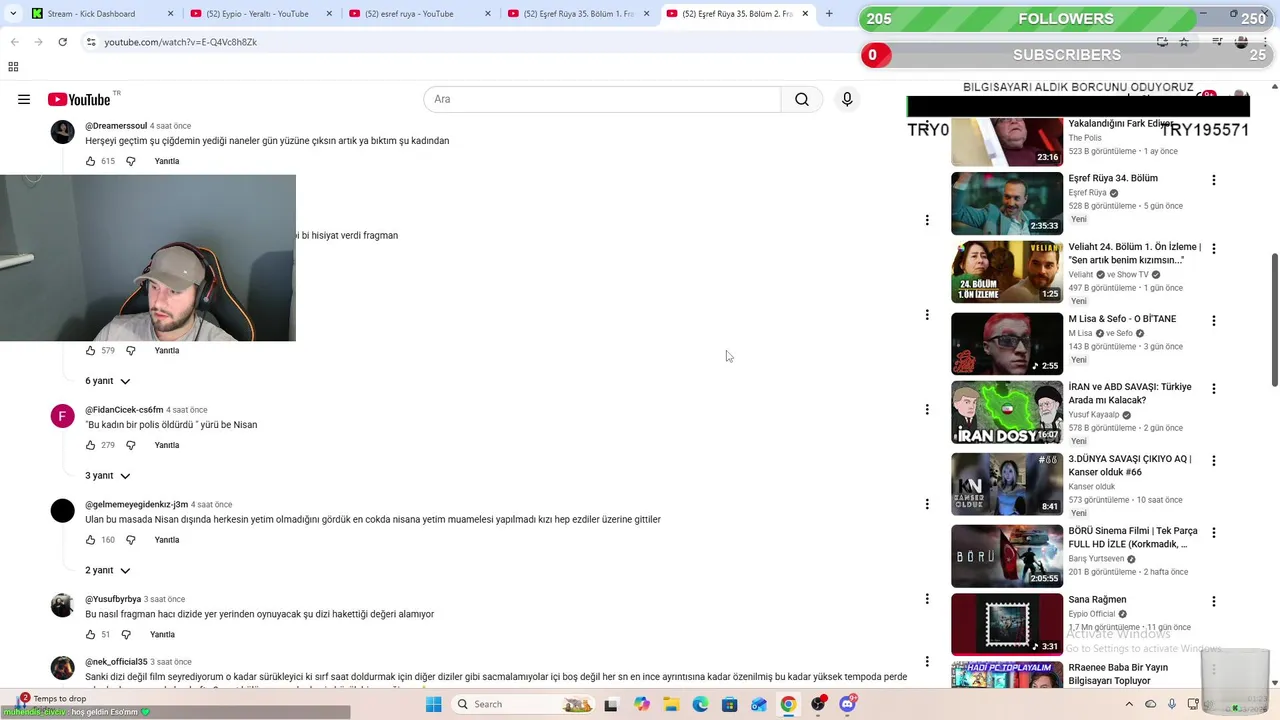
Task: Like the @Dreamerssoul comment
Action: pos(90,161)
